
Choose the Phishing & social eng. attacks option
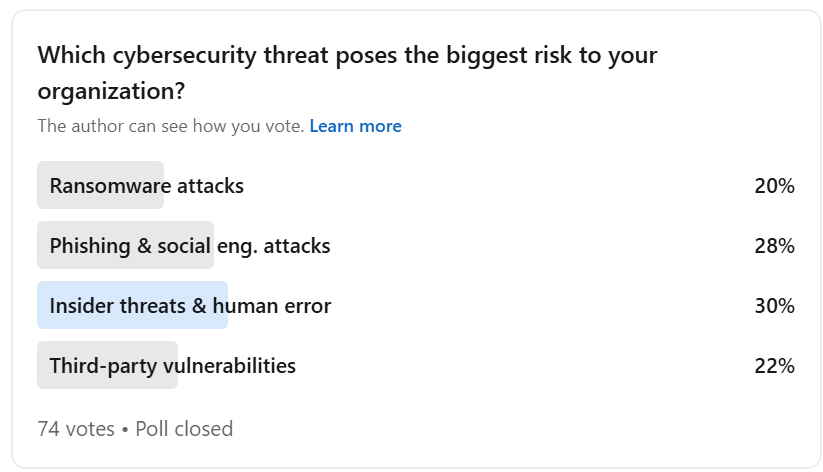point(189,246)
